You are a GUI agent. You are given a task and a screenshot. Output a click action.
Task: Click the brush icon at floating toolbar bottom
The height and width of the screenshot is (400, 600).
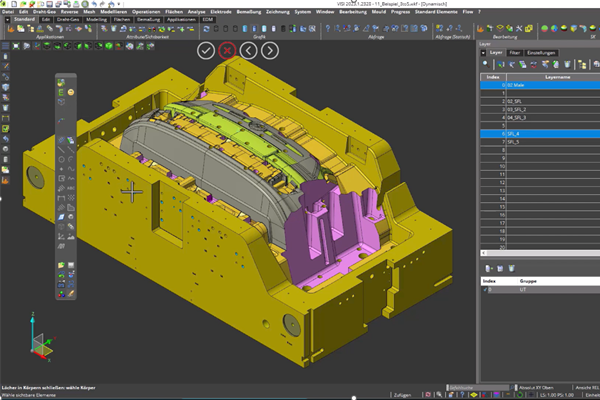coord(71,294)
